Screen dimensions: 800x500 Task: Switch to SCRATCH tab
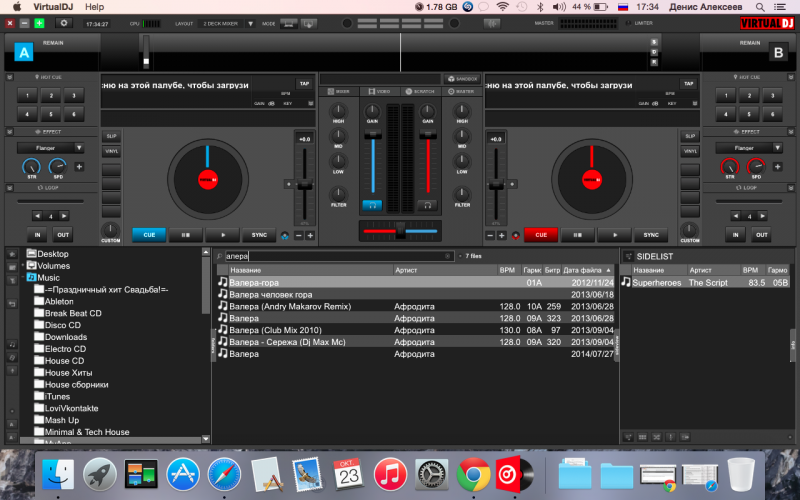420,91
